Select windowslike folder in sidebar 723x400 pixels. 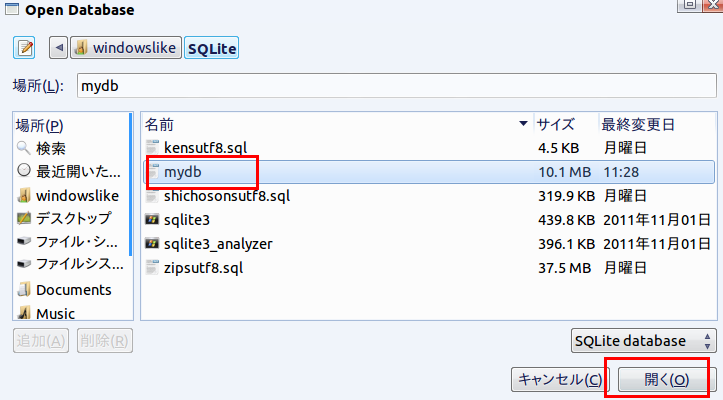pyautogui.click(x=70, y=195)
